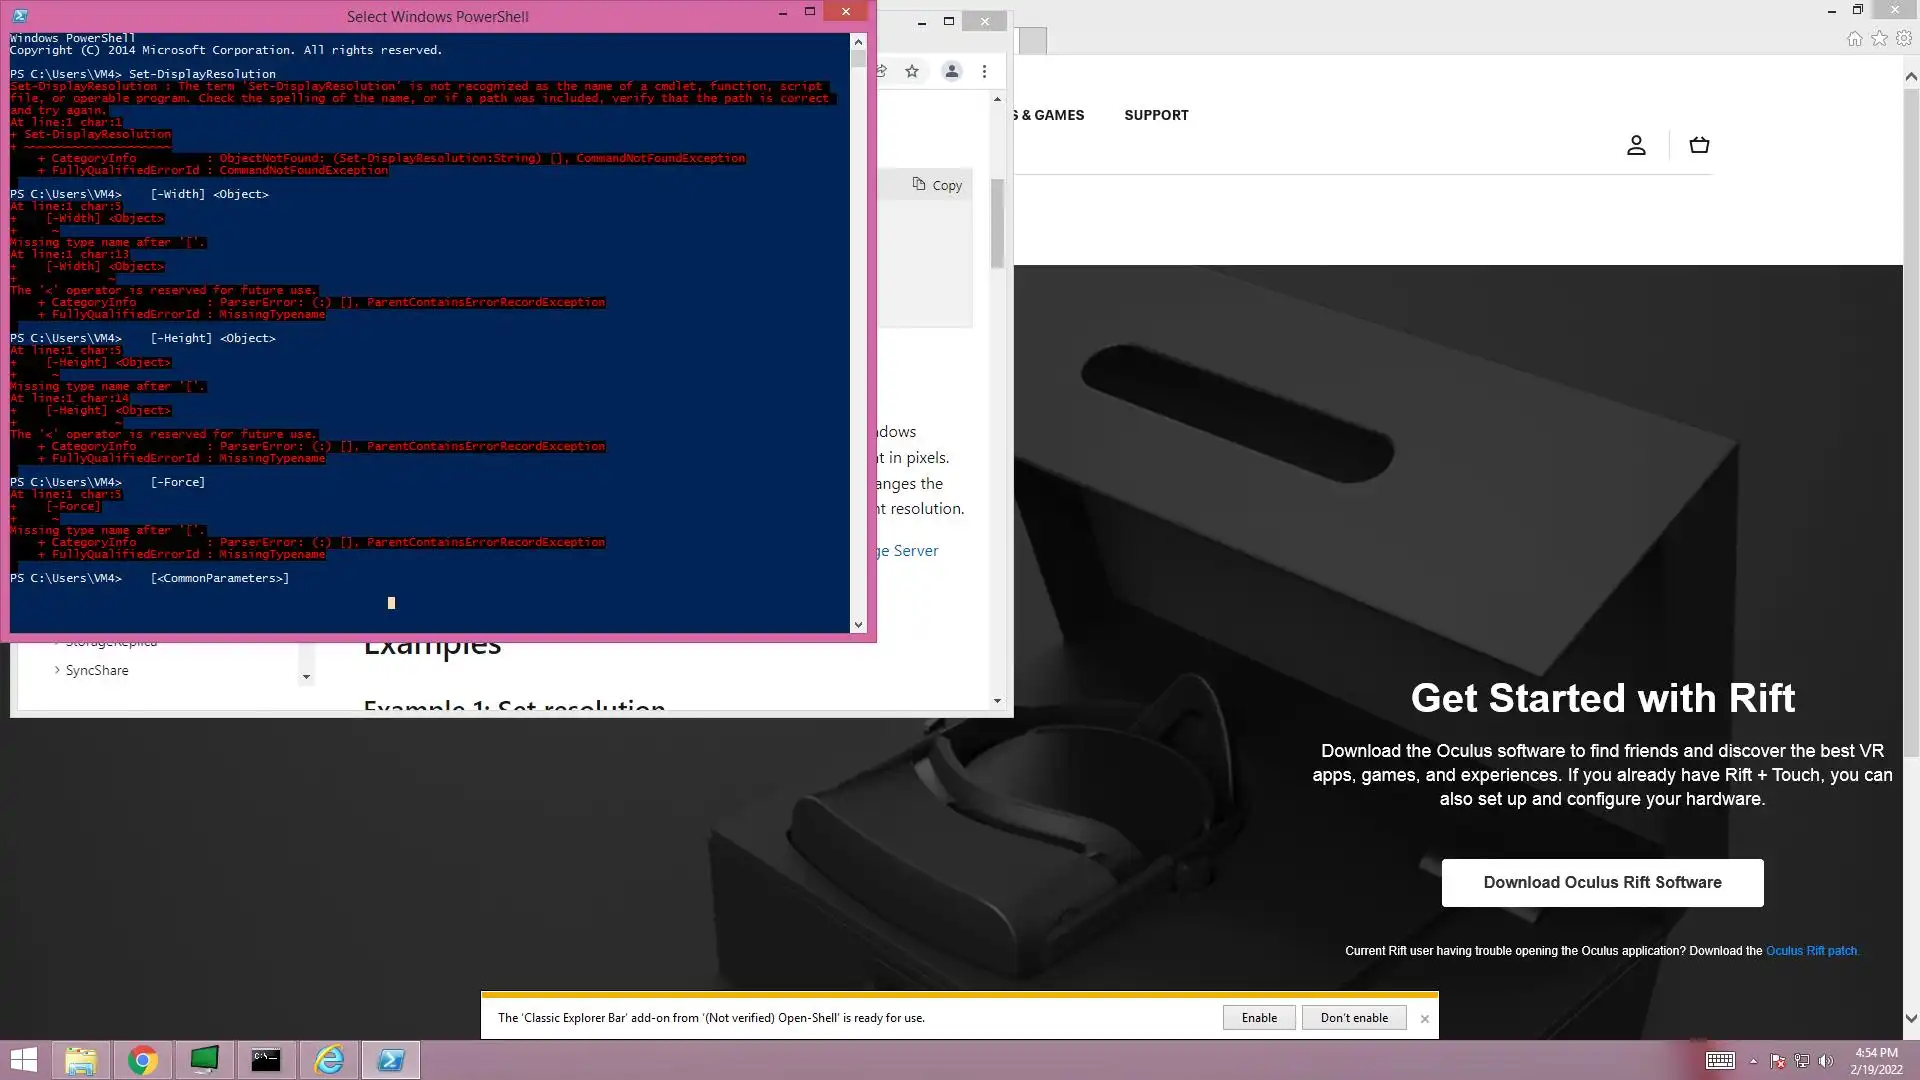Open Chrome three-dot menu
Image resolution: width=1920 pixels, height=1080 pixels.
click(x=984, y=71)
